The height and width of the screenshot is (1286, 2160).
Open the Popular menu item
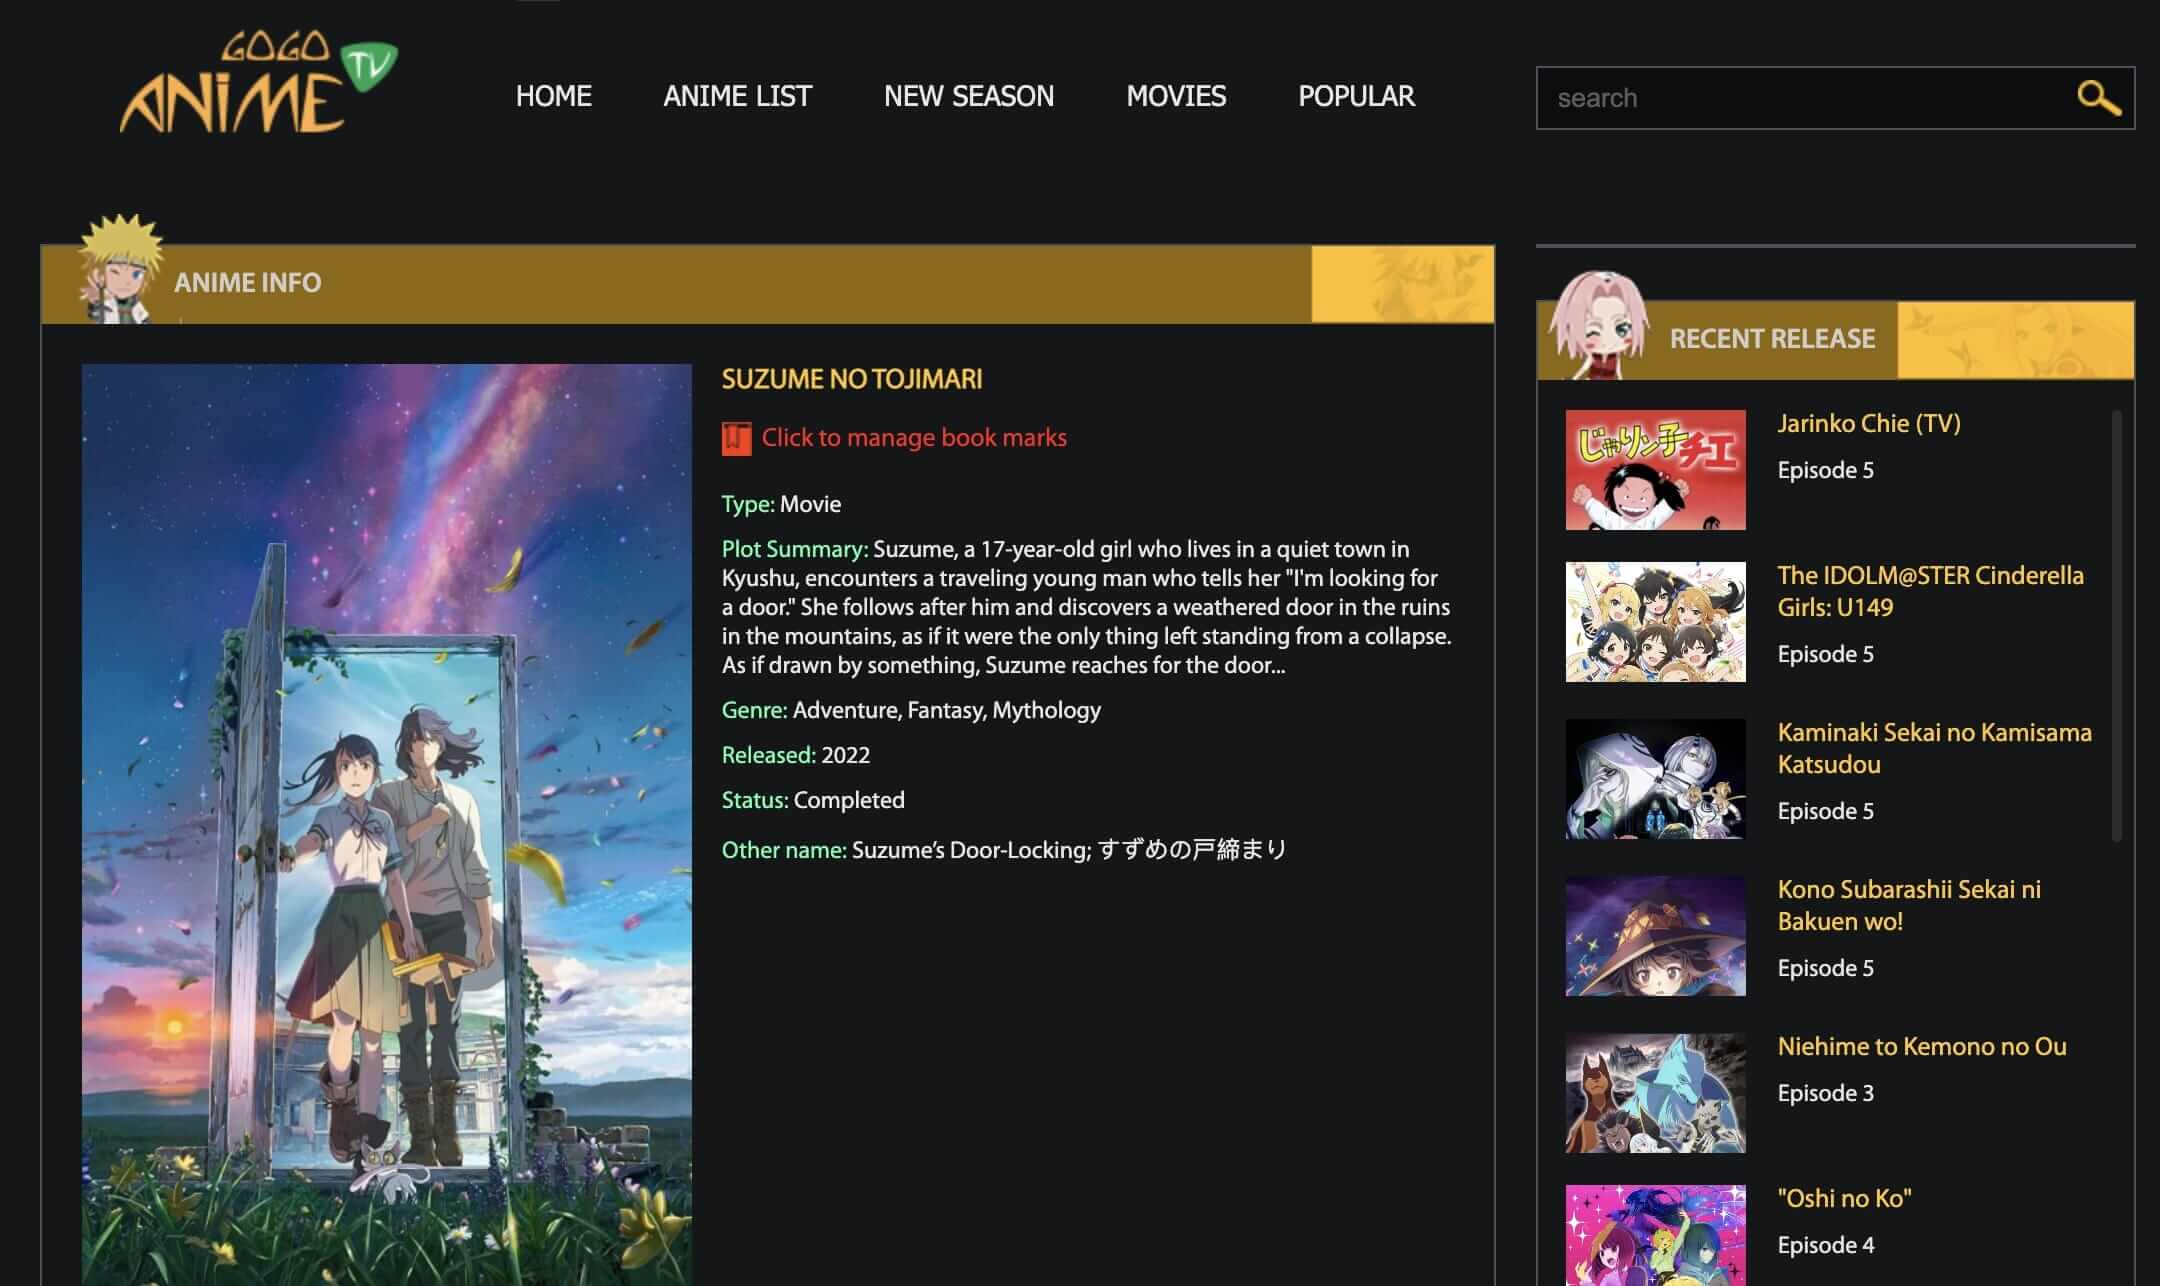(1356, 96)
